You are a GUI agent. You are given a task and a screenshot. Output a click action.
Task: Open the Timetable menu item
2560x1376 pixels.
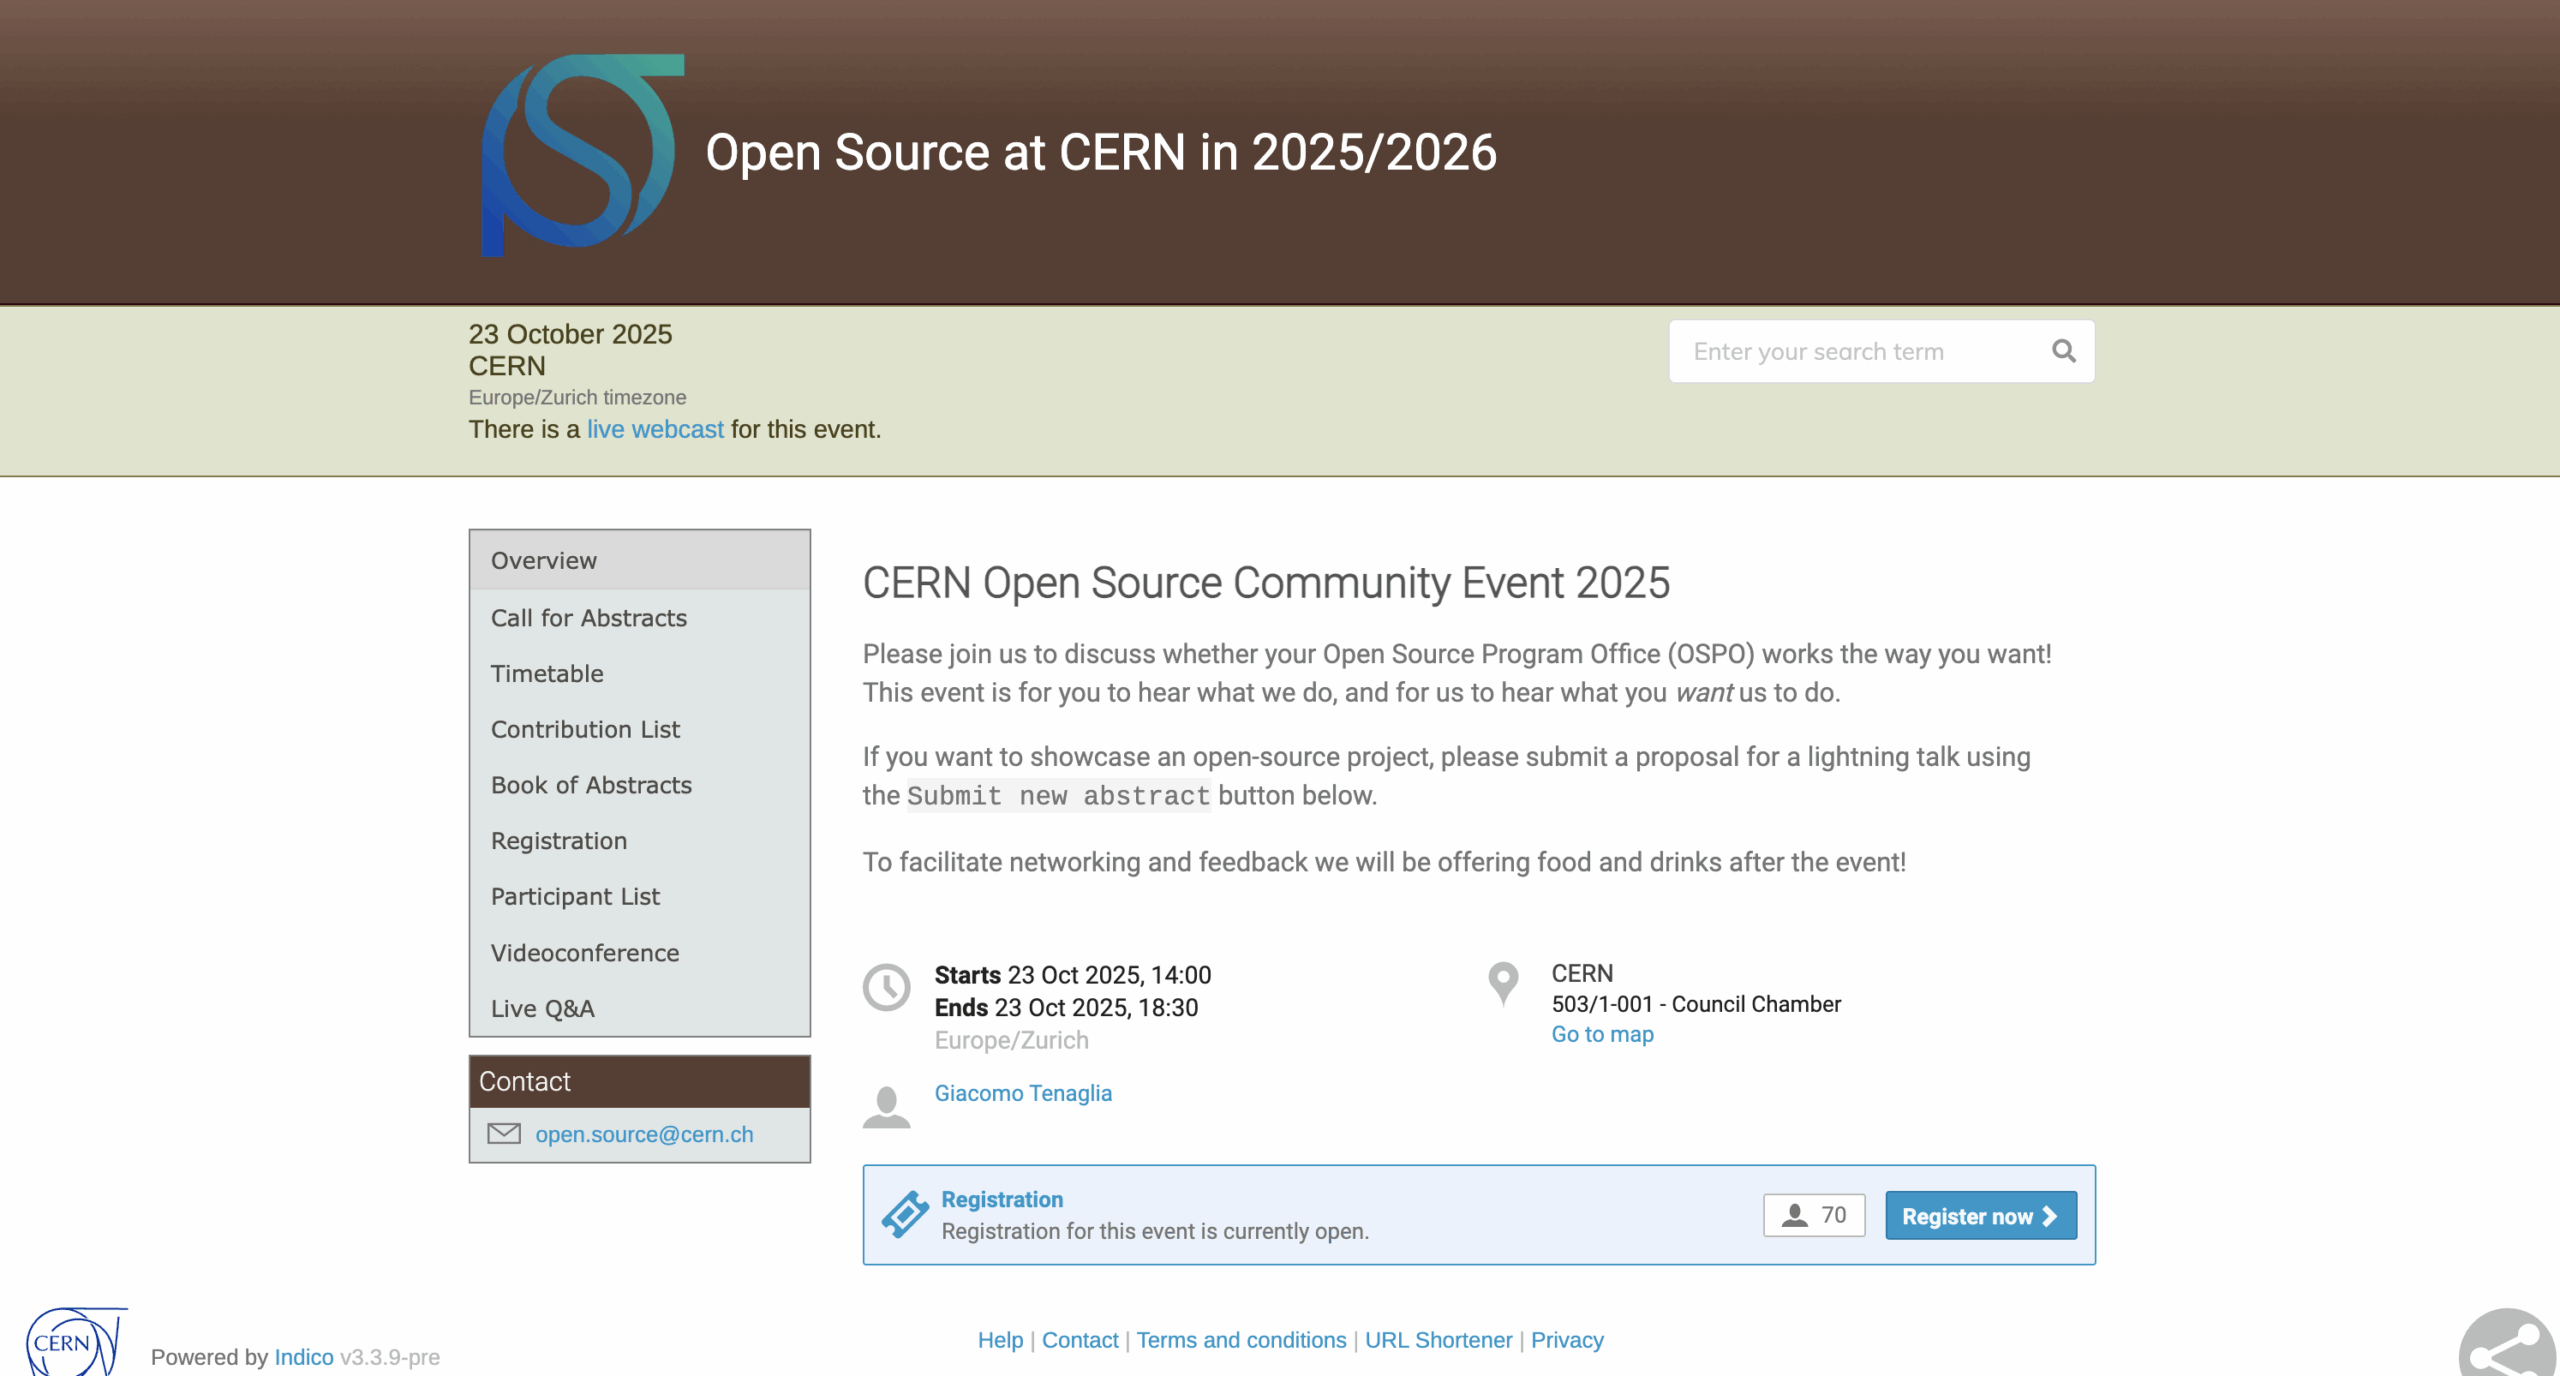547,674
